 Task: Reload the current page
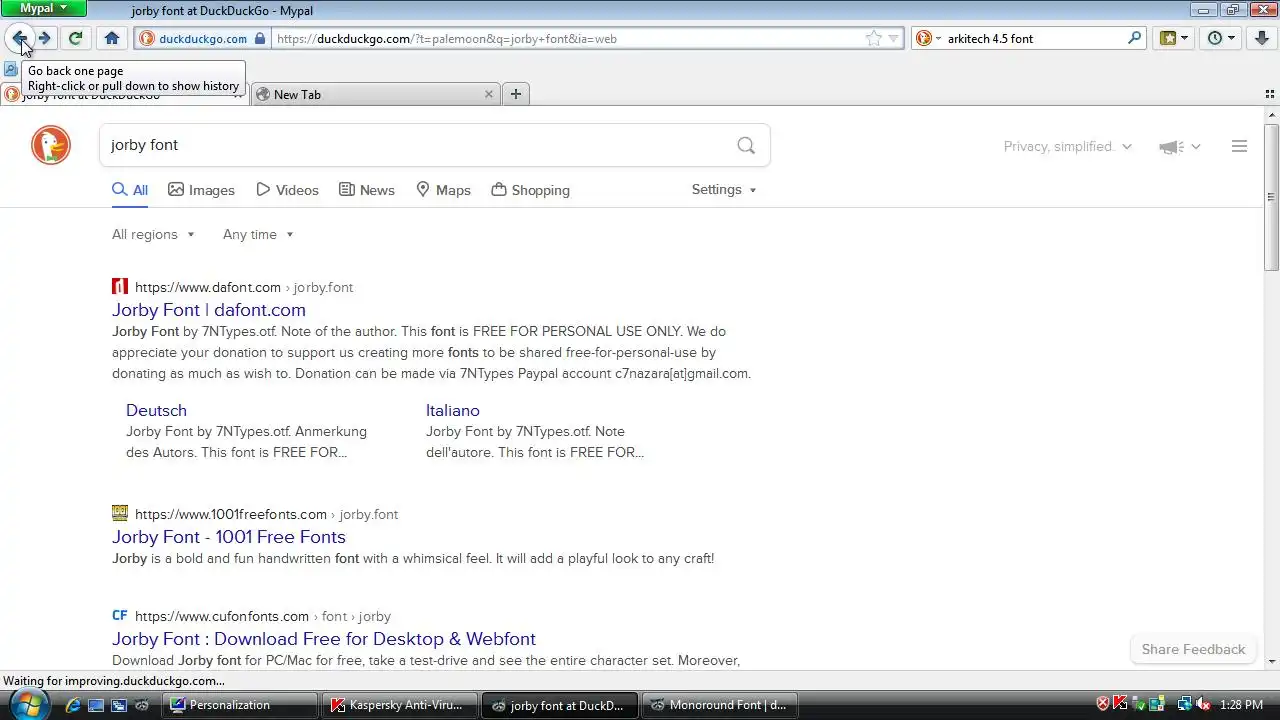pyautogui.click(x=75, y=38)
